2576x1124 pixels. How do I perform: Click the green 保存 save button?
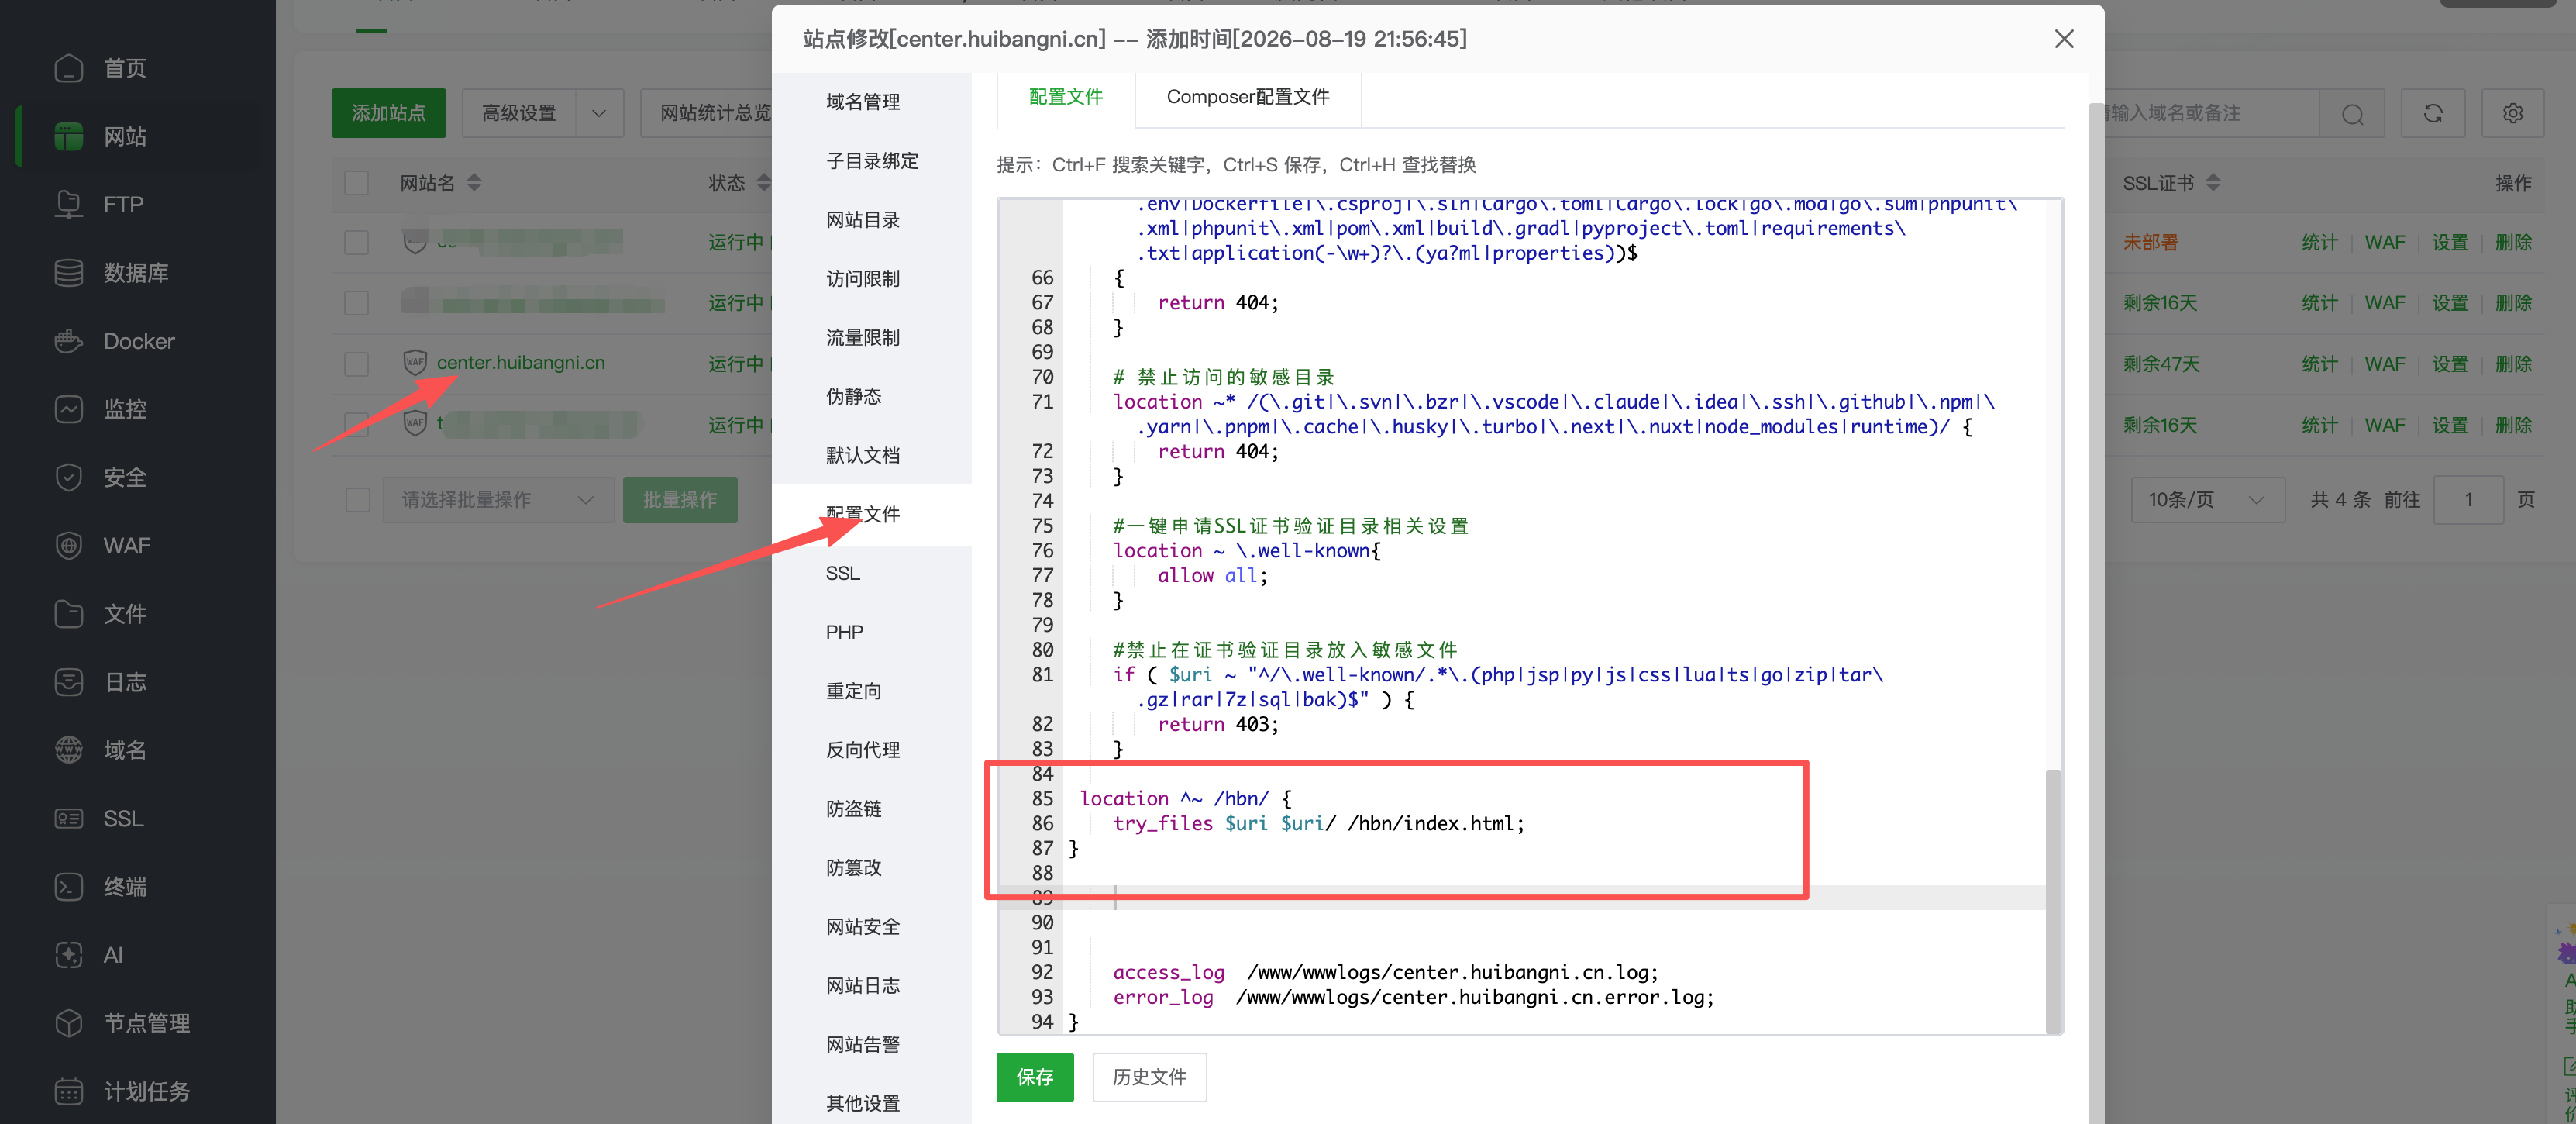(1035, 1077)
